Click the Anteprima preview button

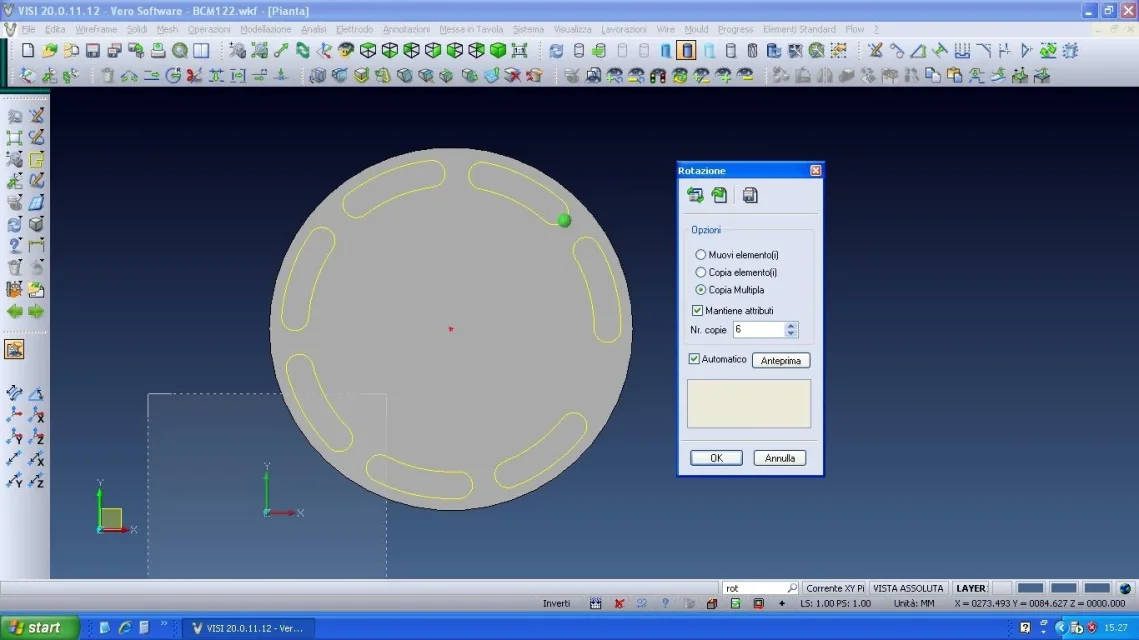tap(781, 360)
